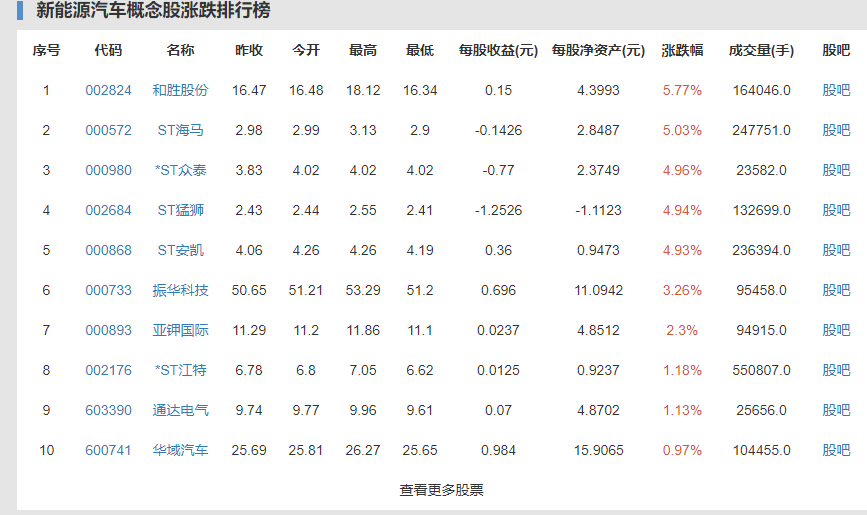Viewport: 867px width, 515px height.
Task: Click volume value 247751.0
Action: pos(761,131)
